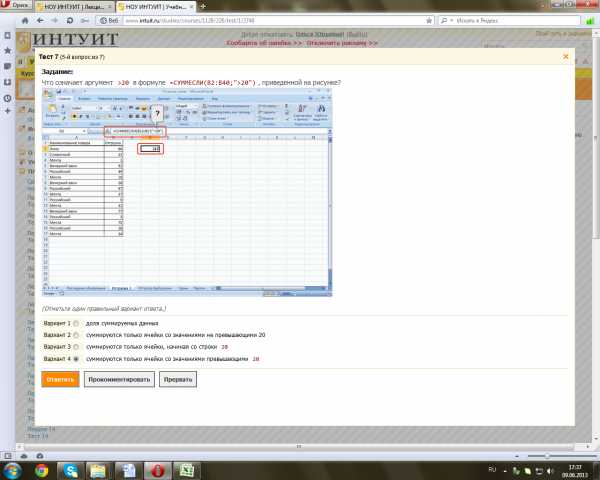Bookmark the page with the star icon
This screenshot has height=480, width=600.
click(x=429, y=20)
